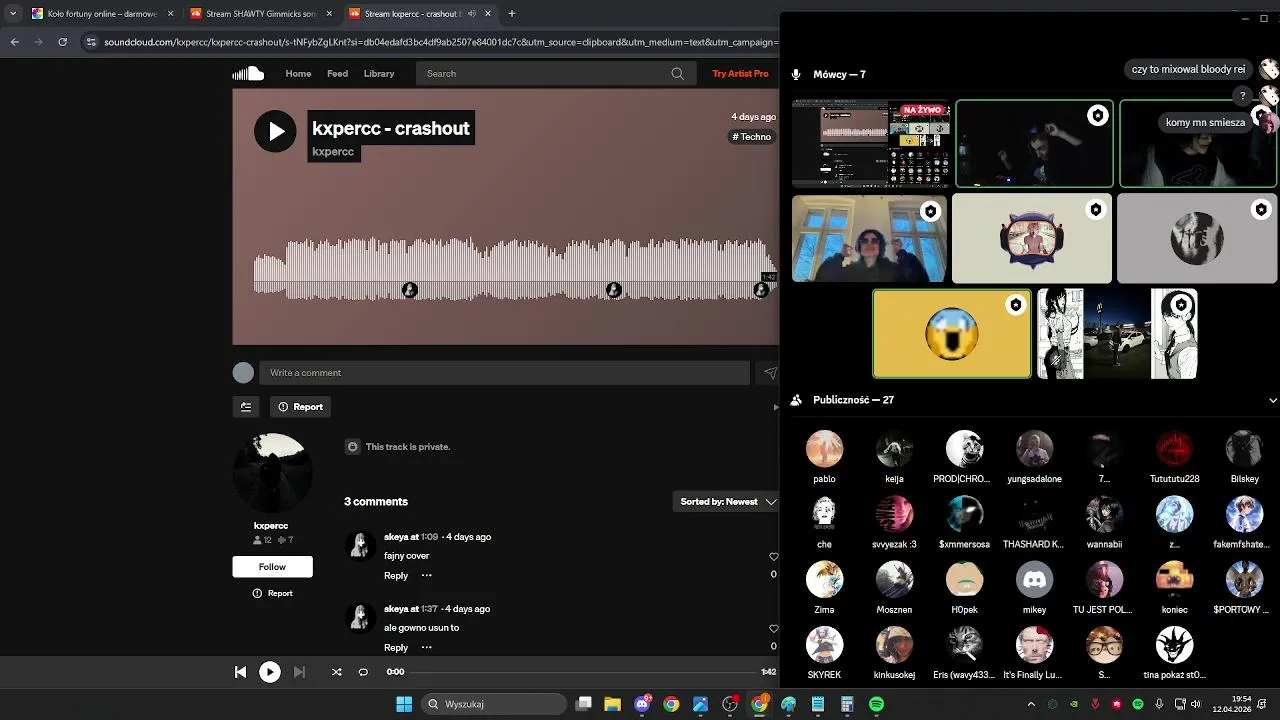Click Try Artist Pro link
The height and width of the screenshot is (720, 1280).
740,73
